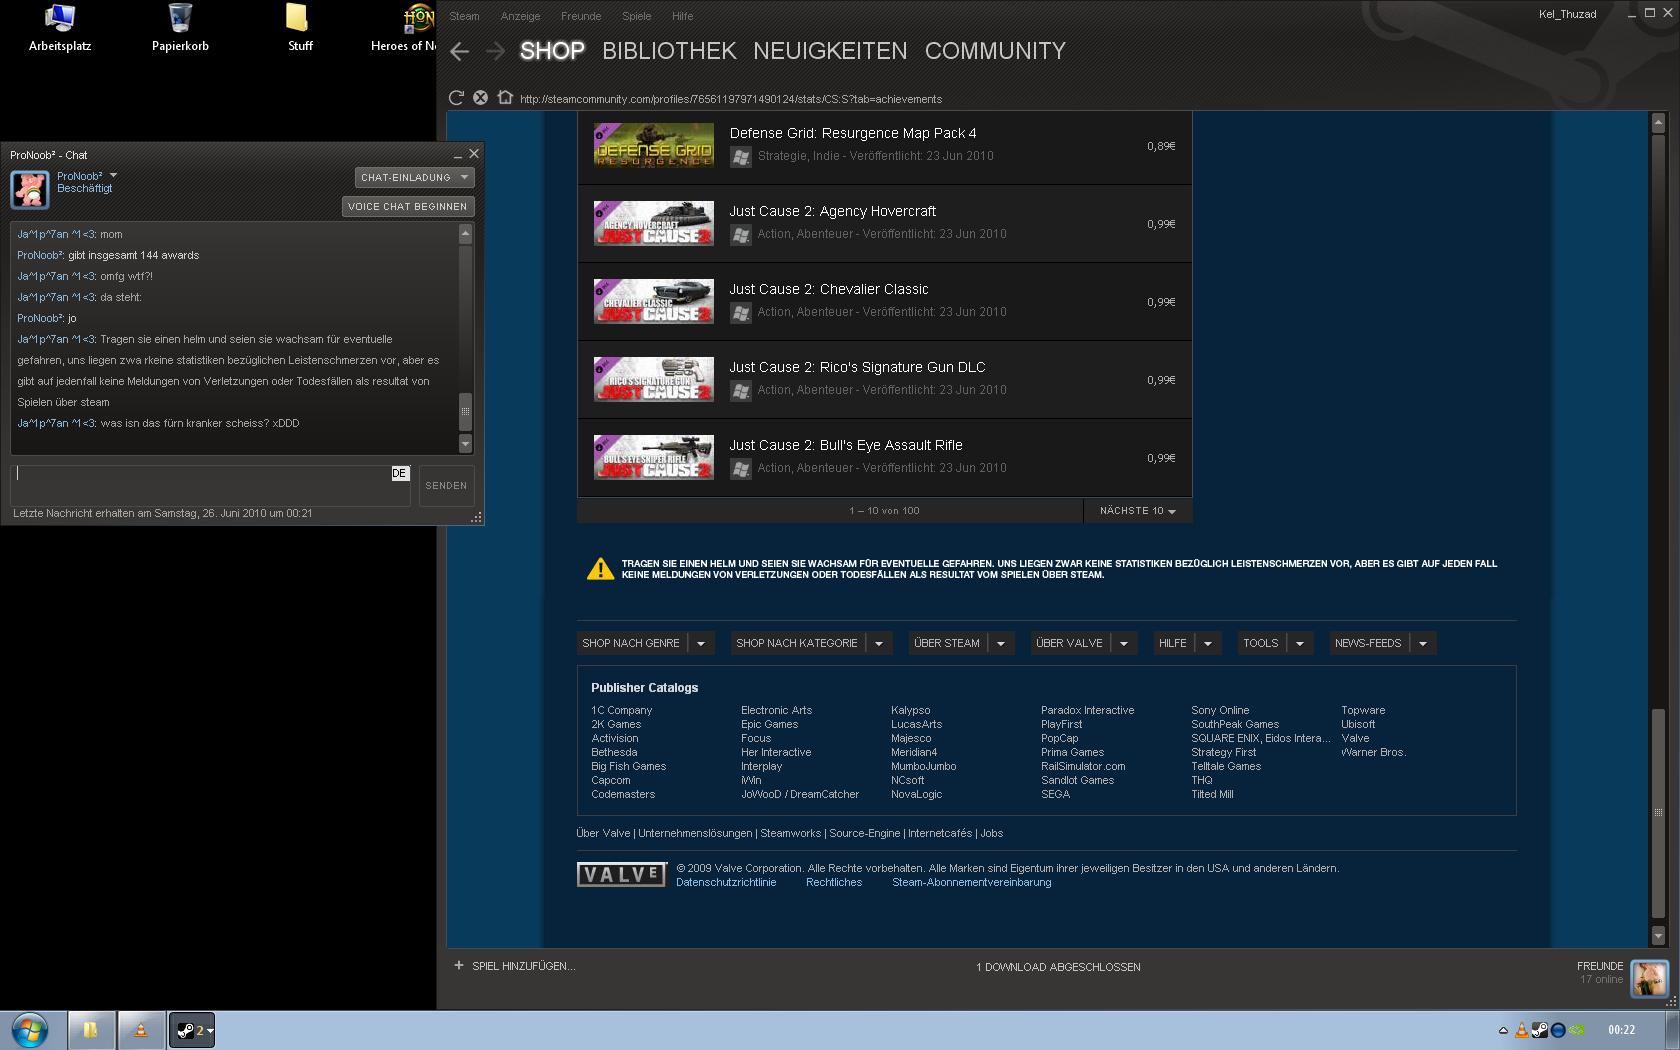Open the Just Cause 2 Agency Hovercraft thumbnail
This screenshot has height=1050, width=1680.
click(x=654, y=224)
